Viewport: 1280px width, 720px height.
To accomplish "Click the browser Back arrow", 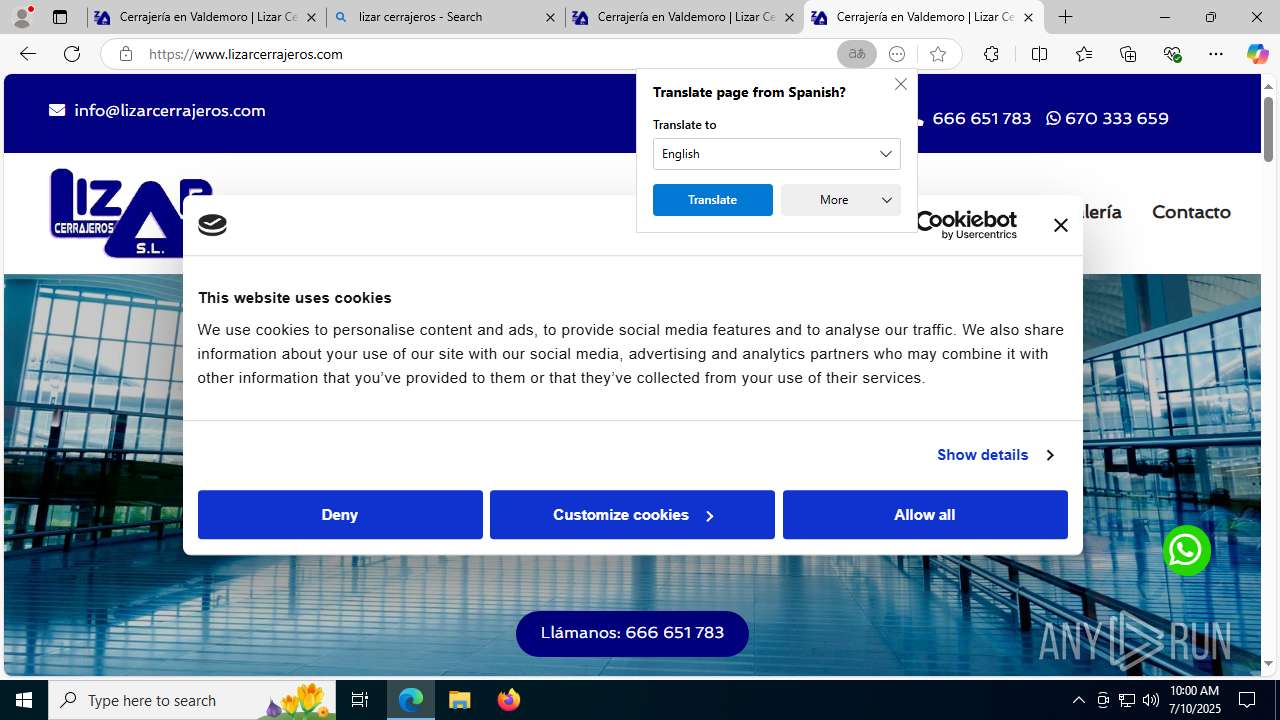I will click(x=28, y=54).
